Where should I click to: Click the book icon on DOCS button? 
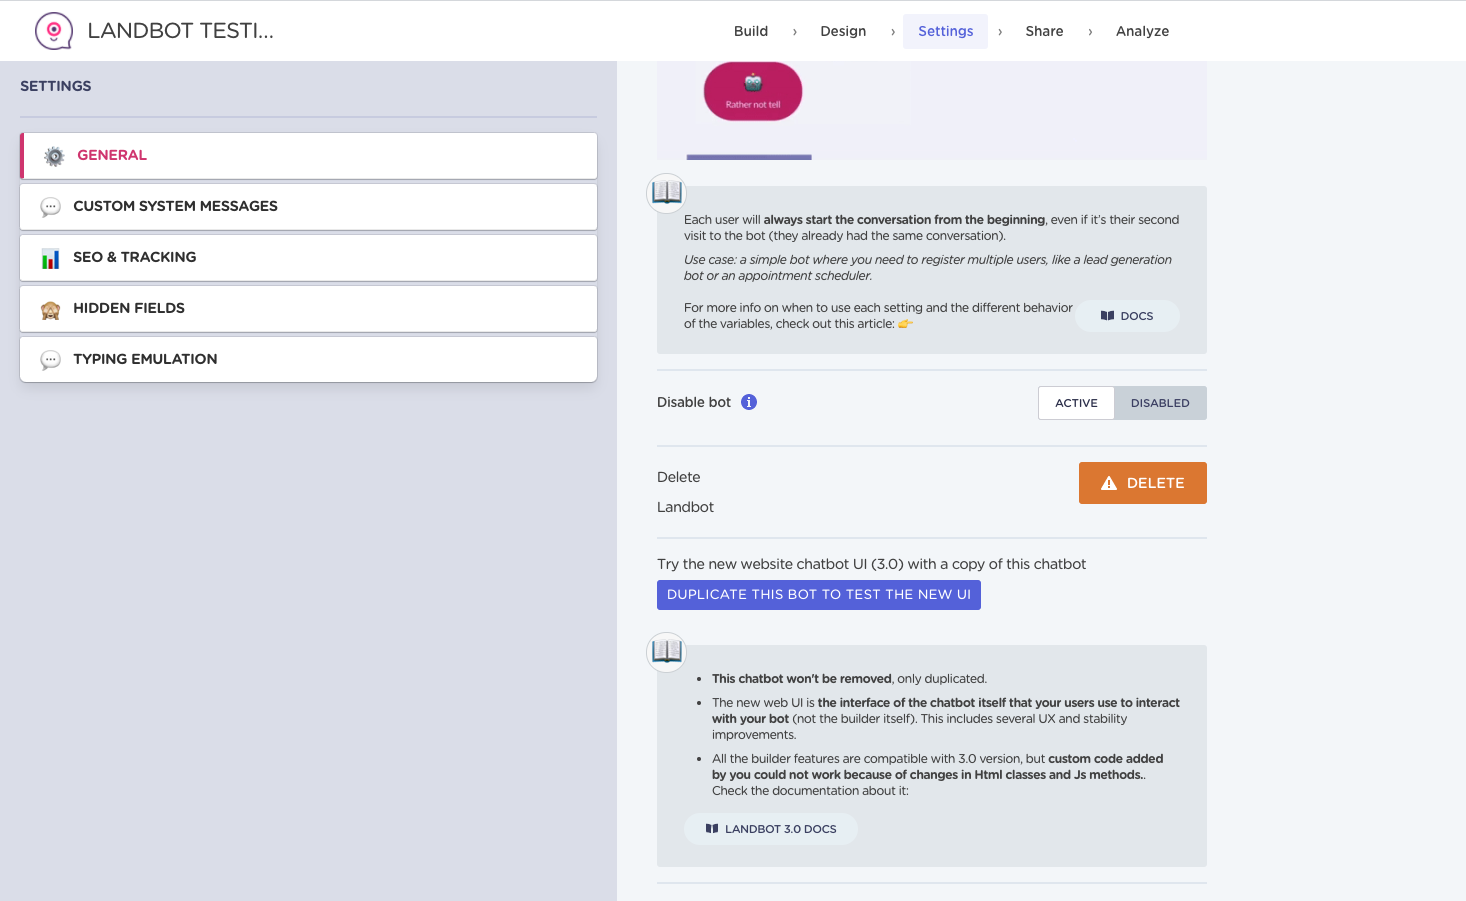pyautogui.click(x=1107, y=316)
